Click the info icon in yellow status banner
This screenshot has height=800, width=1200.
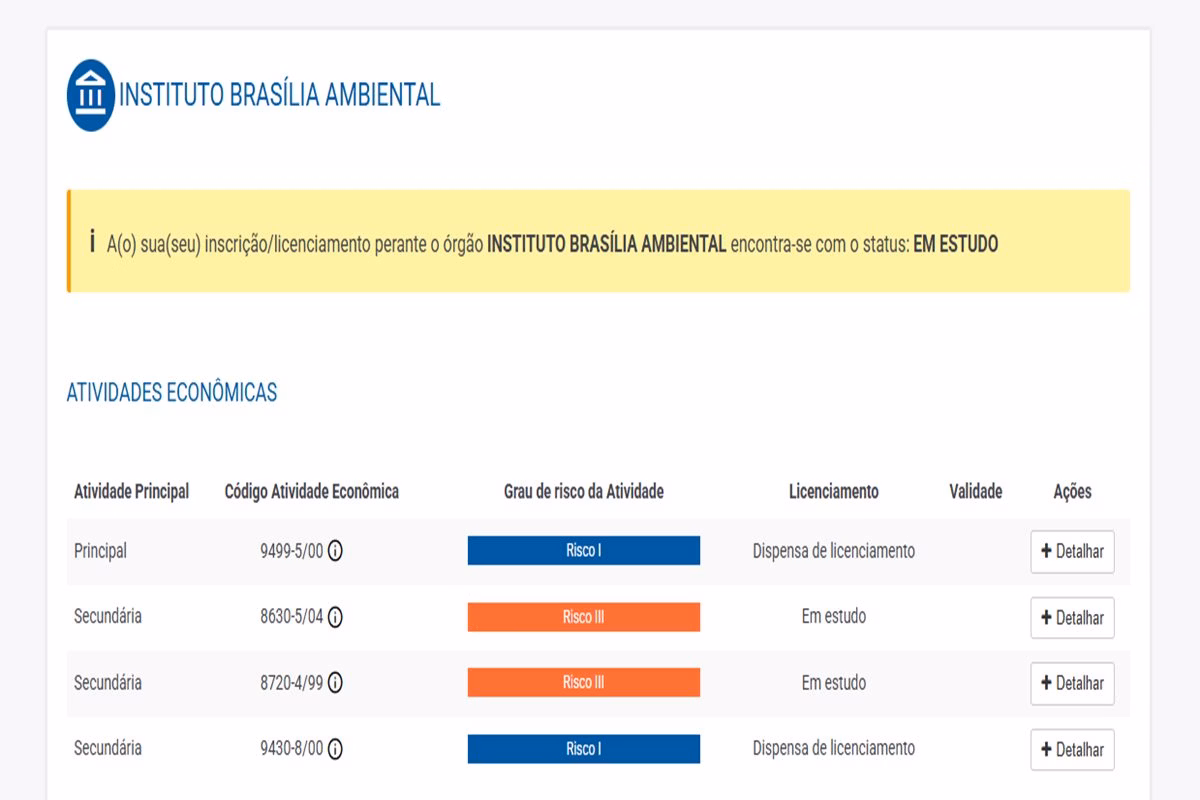(x=92, y=242)
